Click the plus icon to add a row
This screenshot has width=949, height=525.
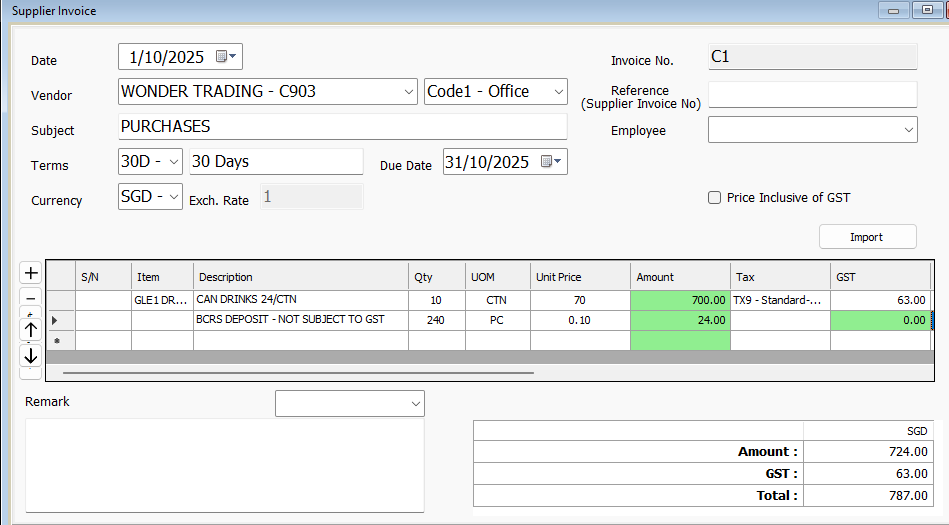30,273
